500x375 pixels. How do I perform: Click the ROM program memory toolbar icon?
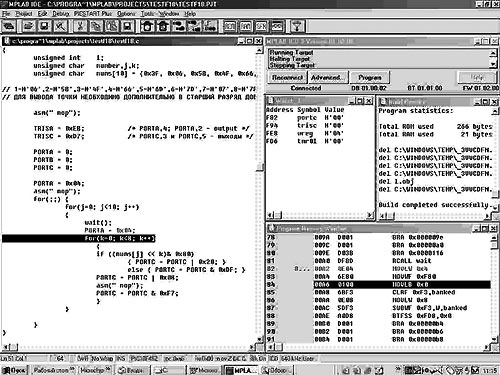click(229, 26)
